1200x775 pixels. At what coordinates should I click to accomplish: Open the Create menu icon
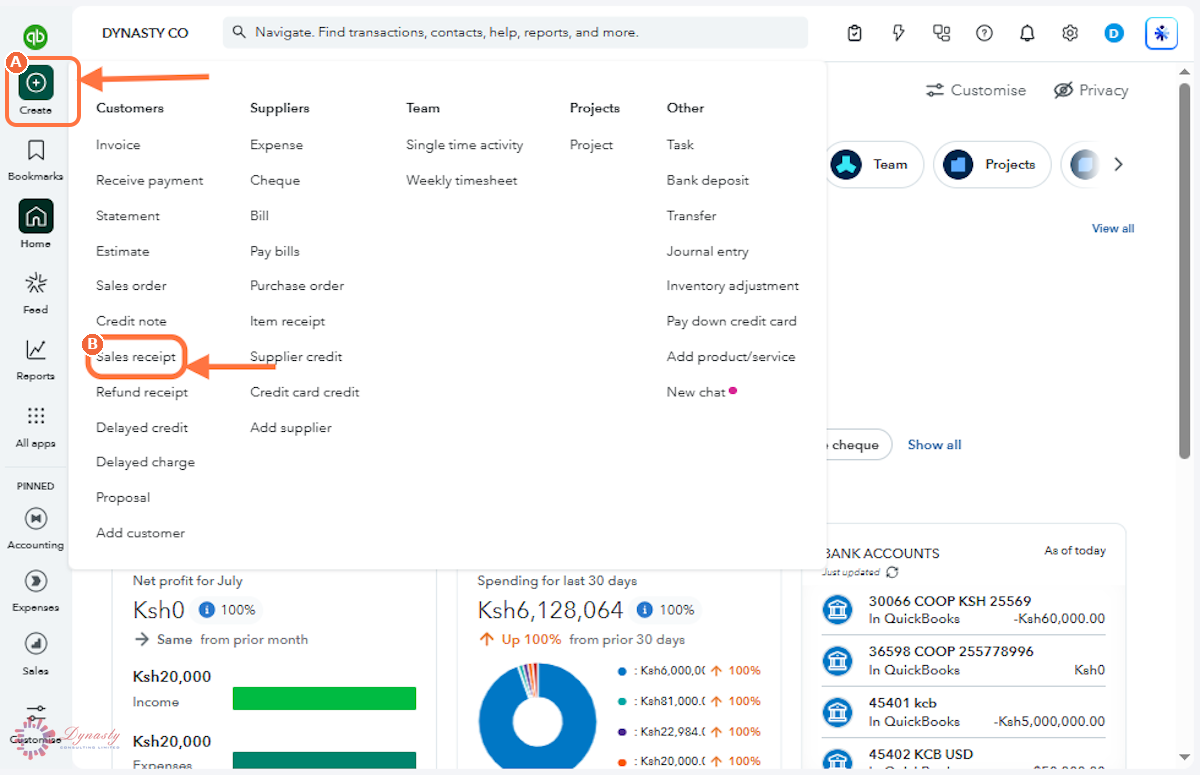click(36, 82)
